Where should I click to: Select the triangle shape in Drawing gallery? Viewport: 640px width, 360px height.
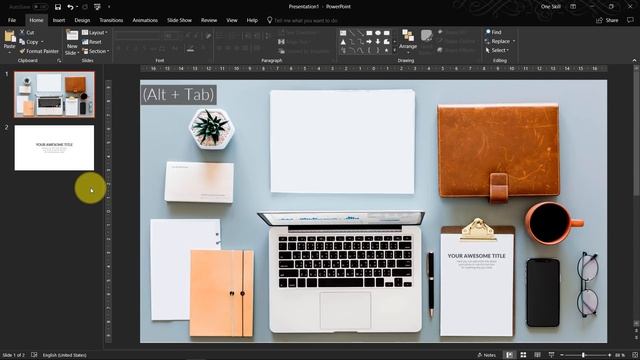343,42
